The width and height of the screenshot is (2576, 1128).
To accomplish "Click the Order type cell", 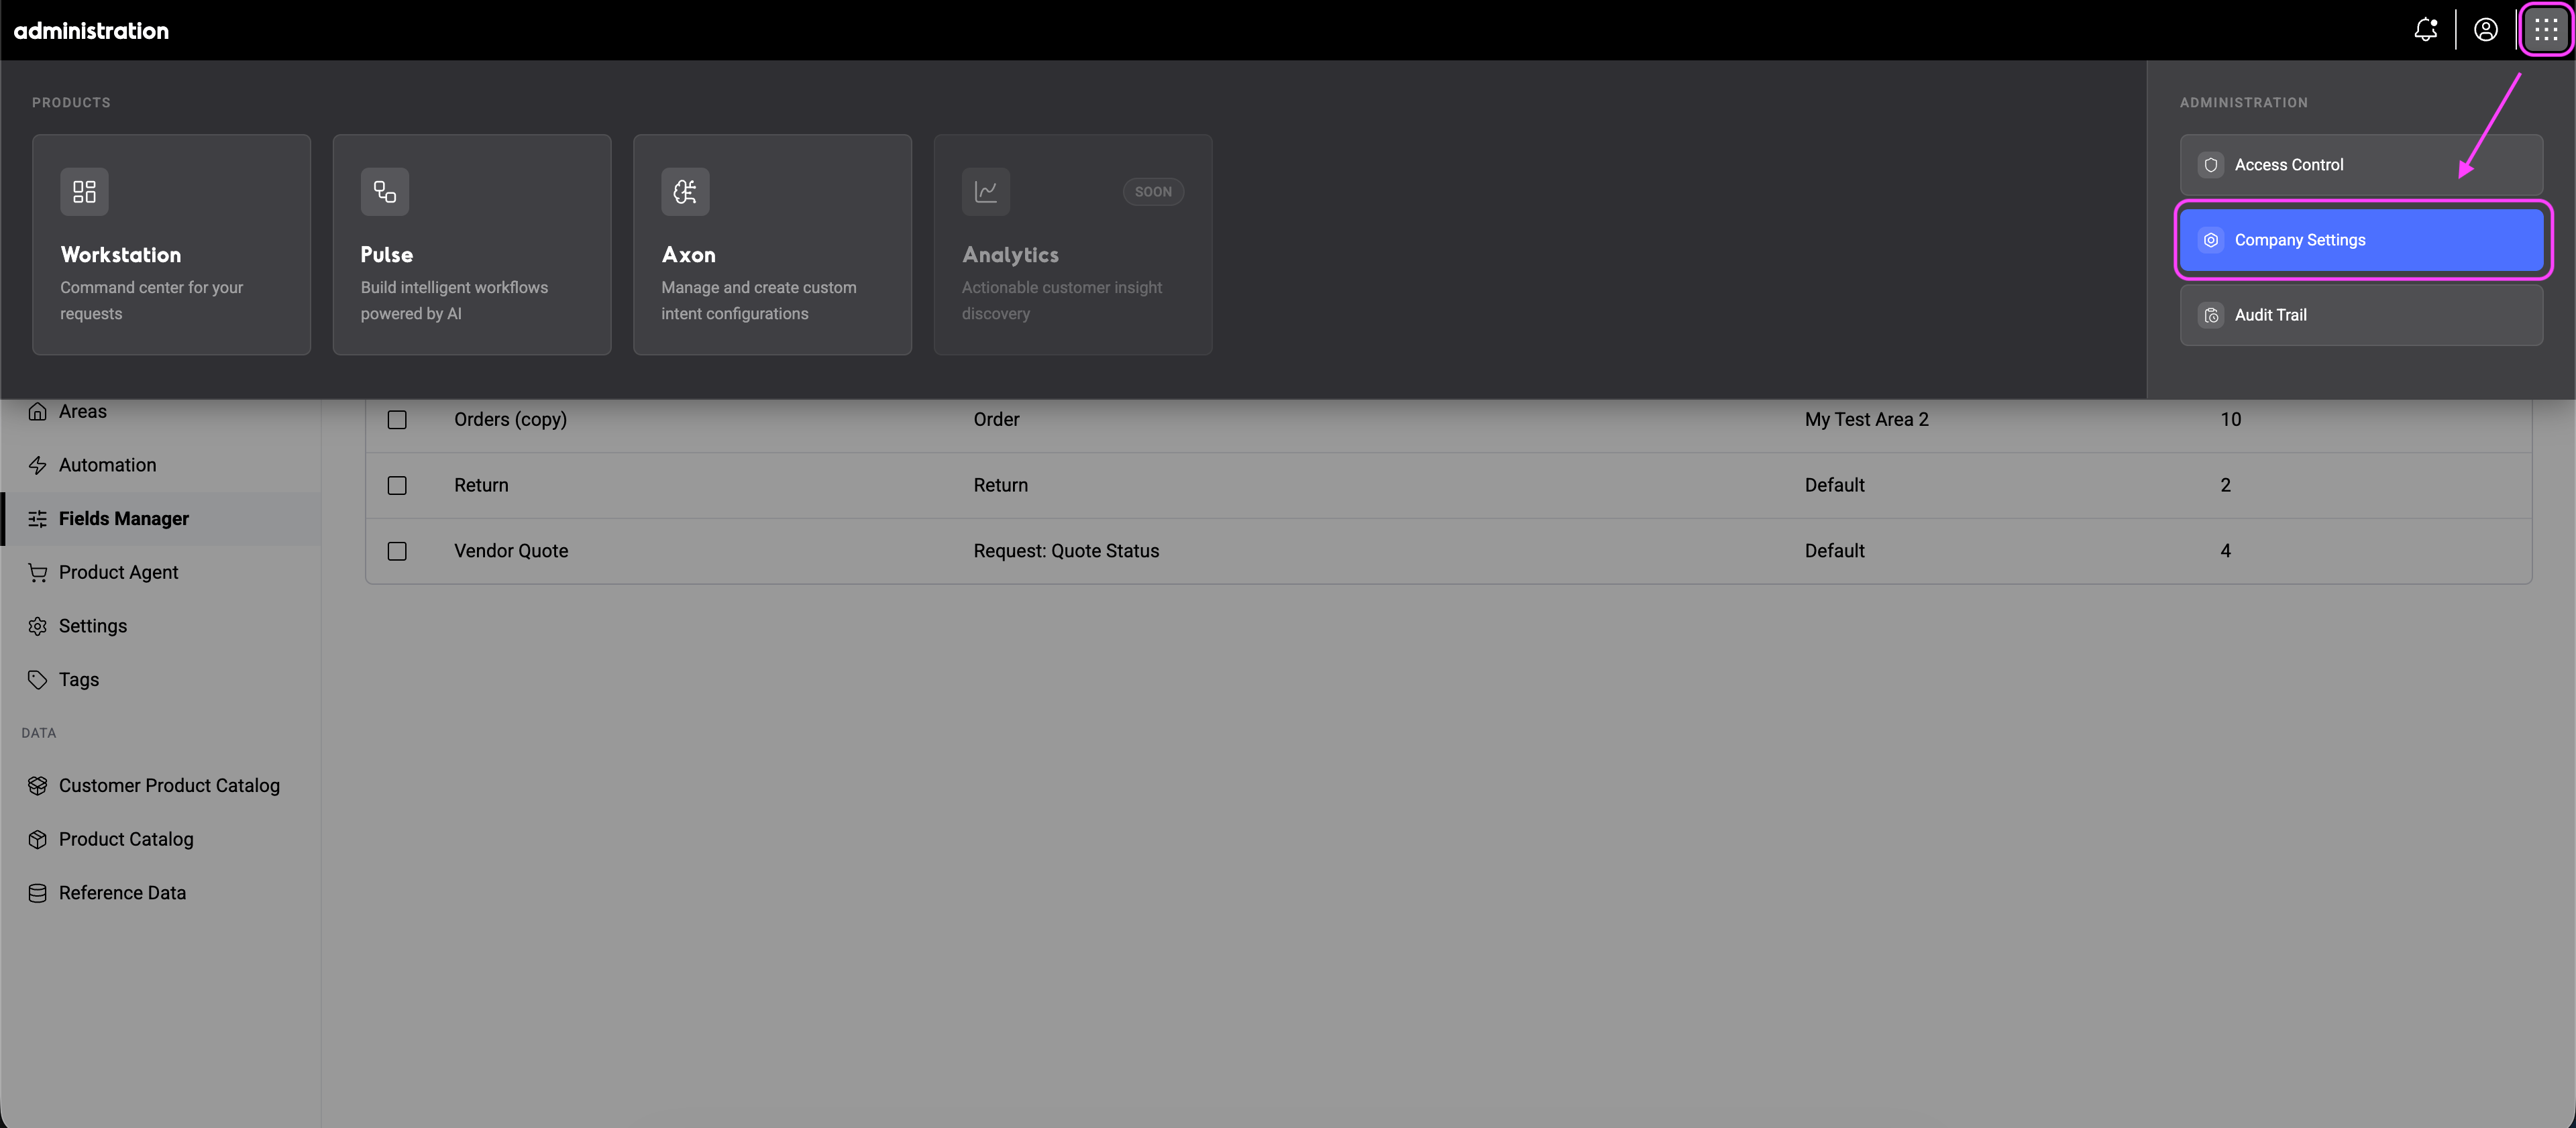I will [x=996, y=419].
